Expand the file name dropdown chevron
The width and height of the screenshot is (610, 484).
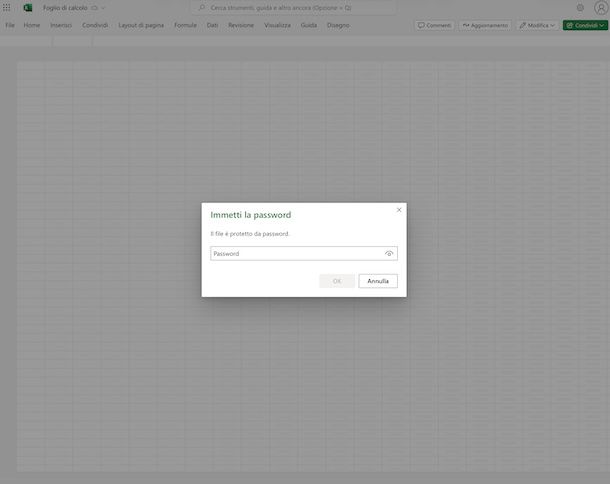coord(103,8)
